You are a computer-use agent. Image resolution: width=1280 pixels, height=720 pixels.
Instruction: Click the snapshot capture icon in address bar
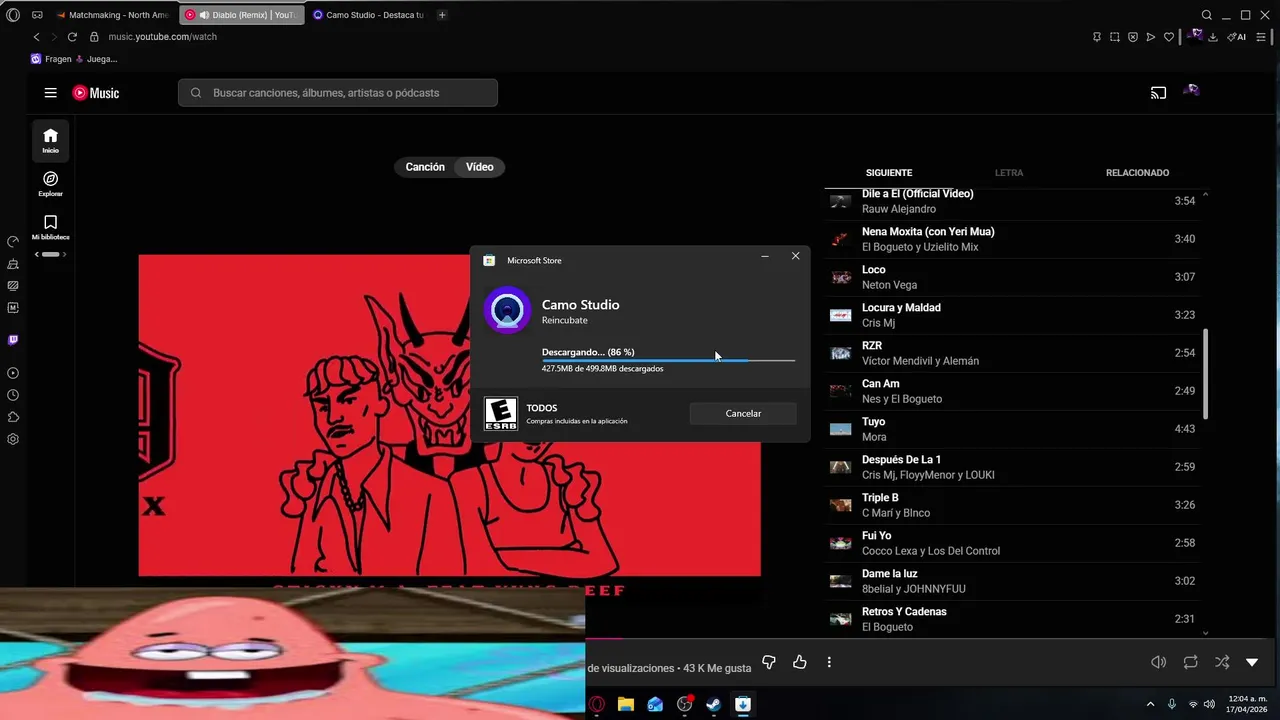point(1115,37)
